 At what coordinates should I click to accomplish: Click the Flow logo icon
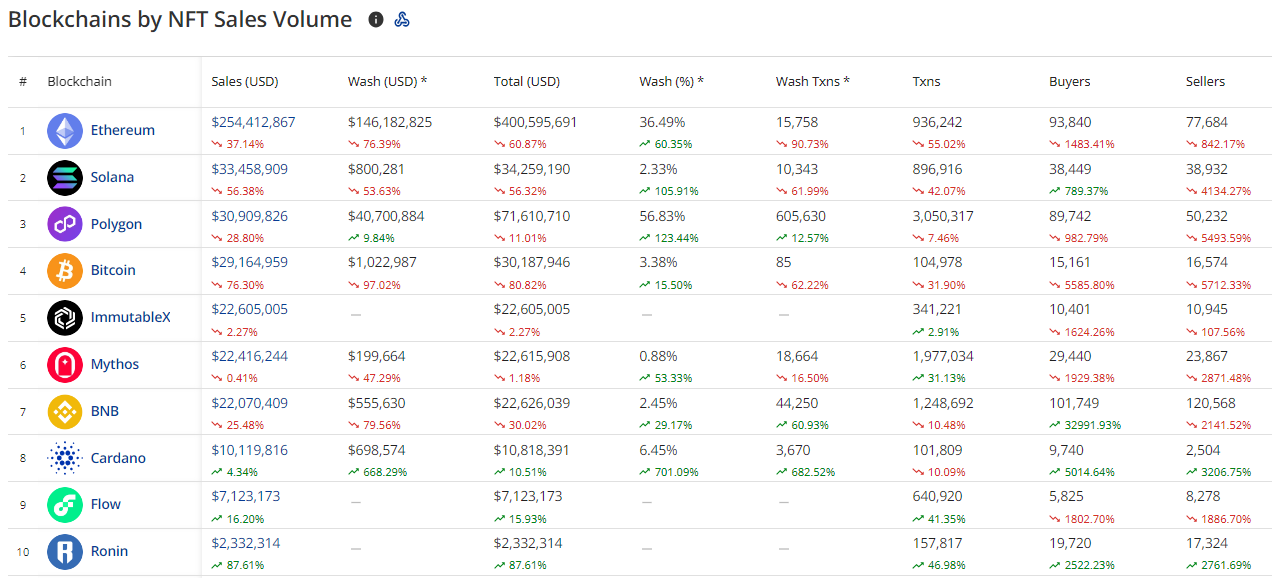point(65,505)
